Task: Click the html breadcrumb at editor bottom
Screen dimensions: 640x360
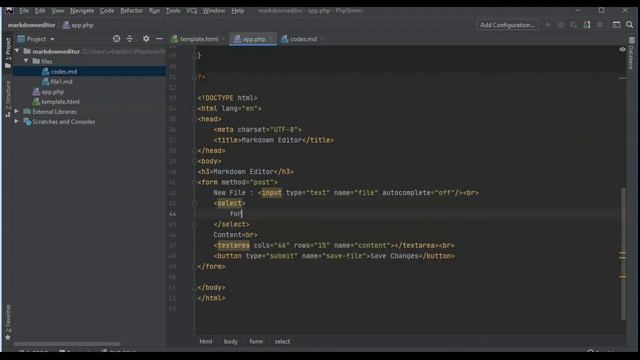Action: point(206,342)
